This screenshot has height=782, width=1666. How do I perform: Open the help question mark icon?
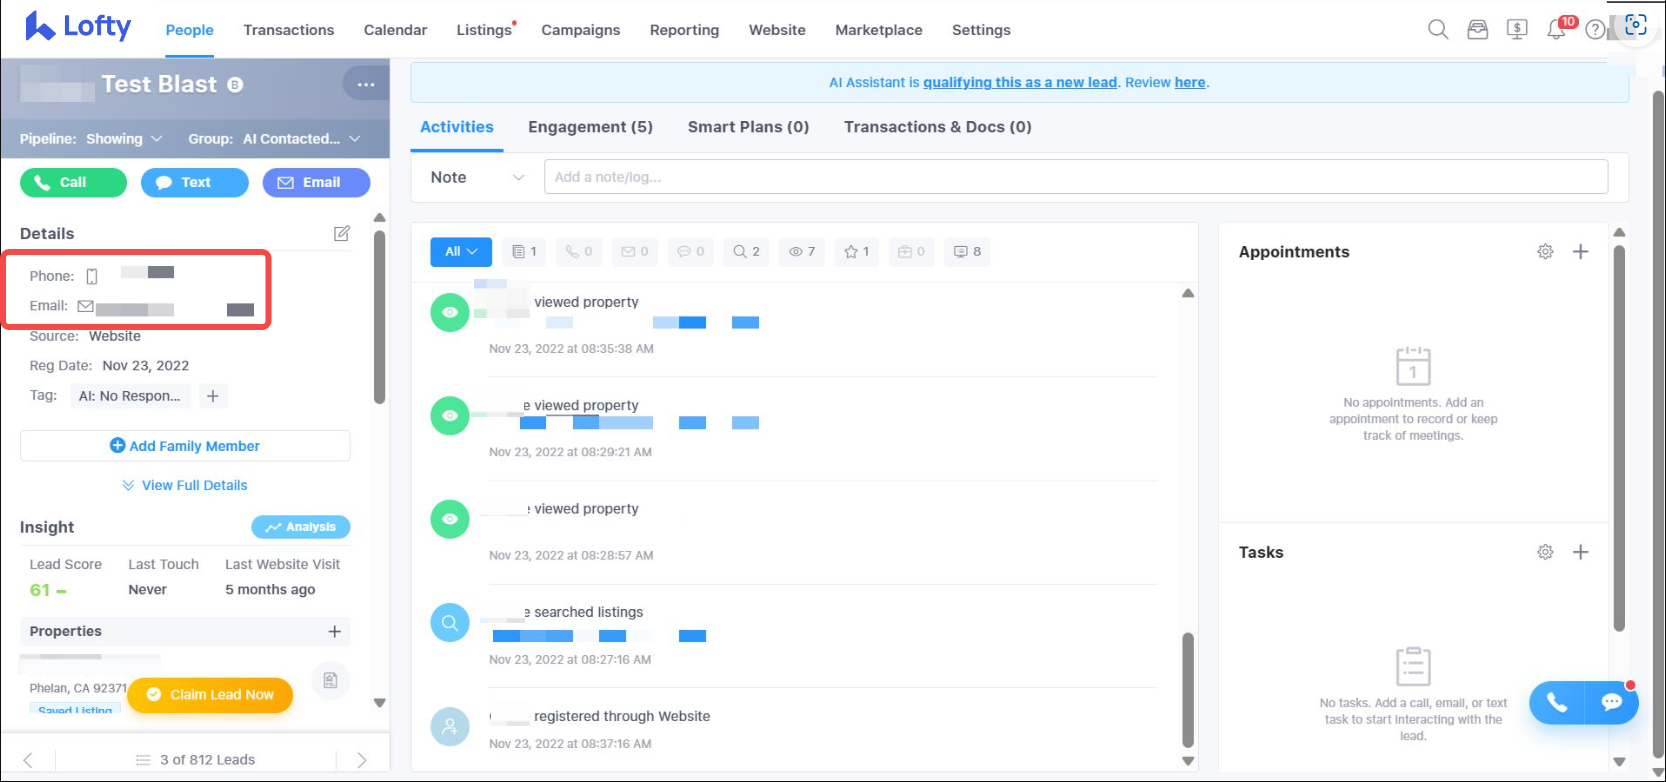coord(1595,30)
